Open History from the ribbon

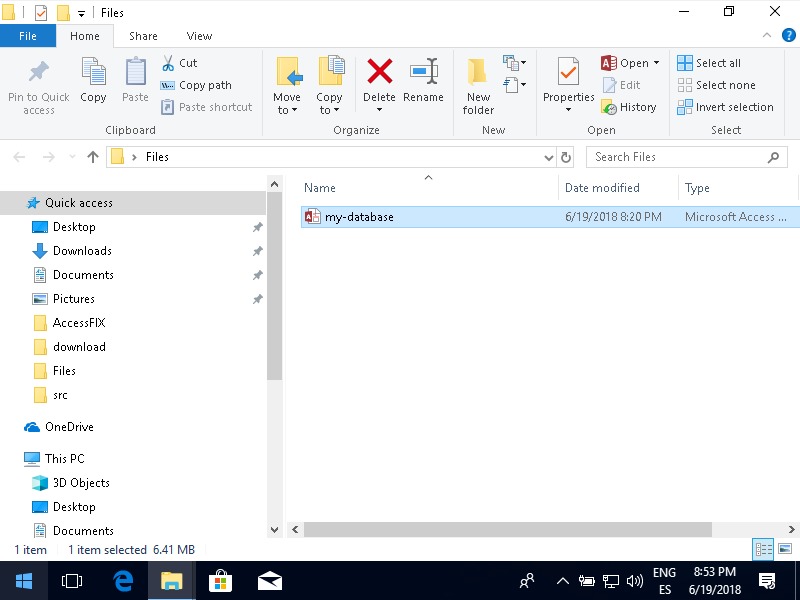(x=629, y=107)
